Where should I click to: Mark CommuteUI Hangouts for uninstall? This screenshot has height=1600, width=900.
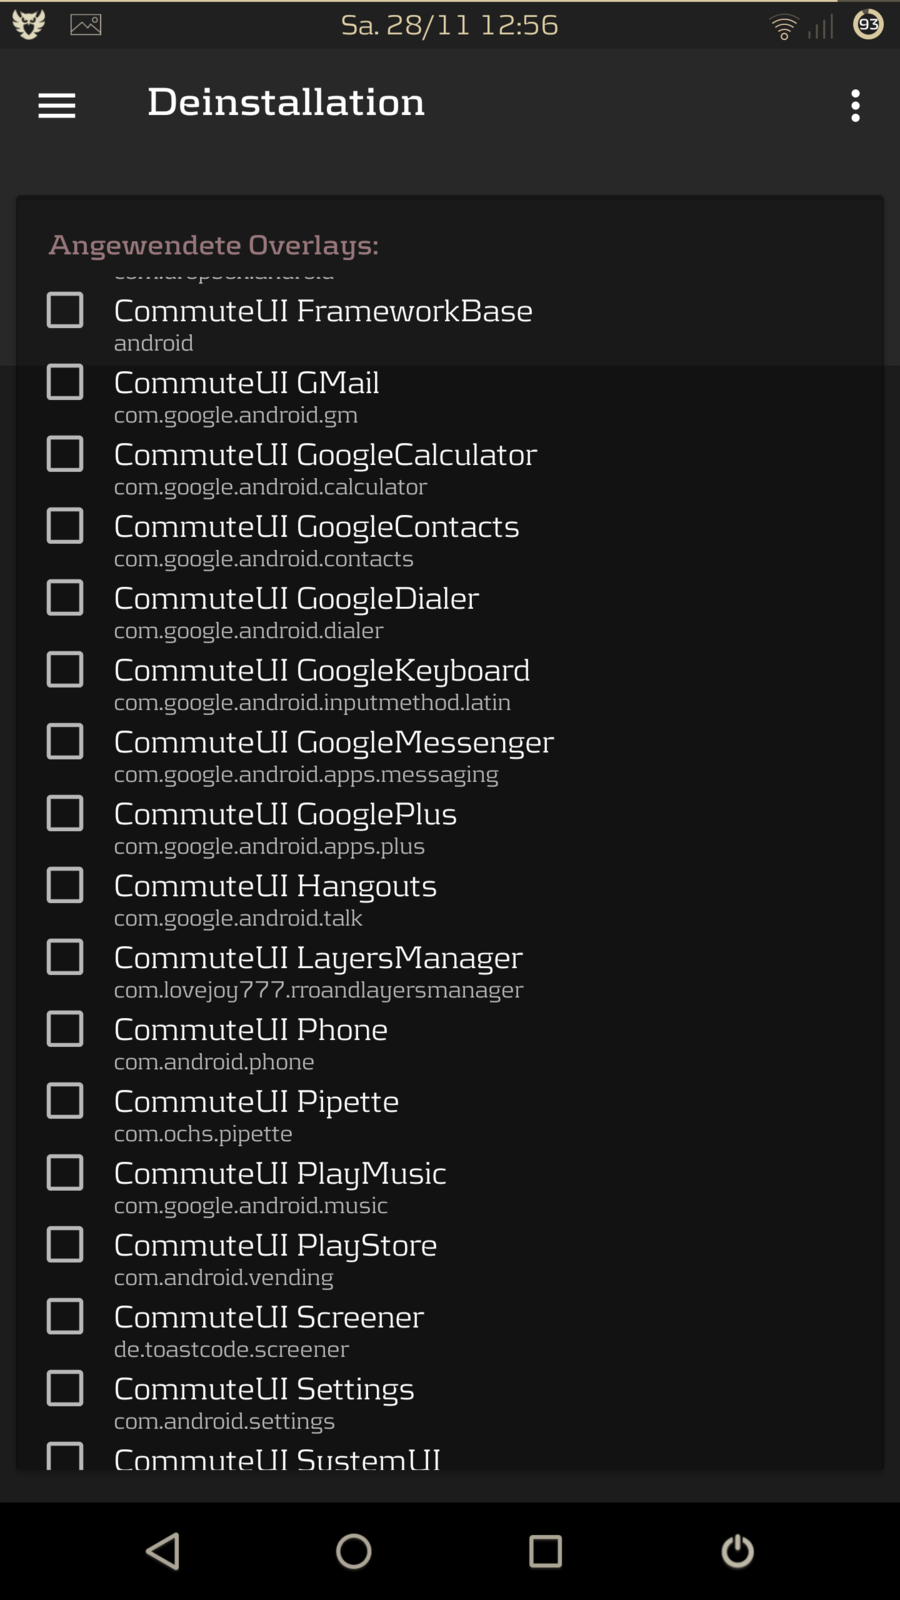coord(65,886)
